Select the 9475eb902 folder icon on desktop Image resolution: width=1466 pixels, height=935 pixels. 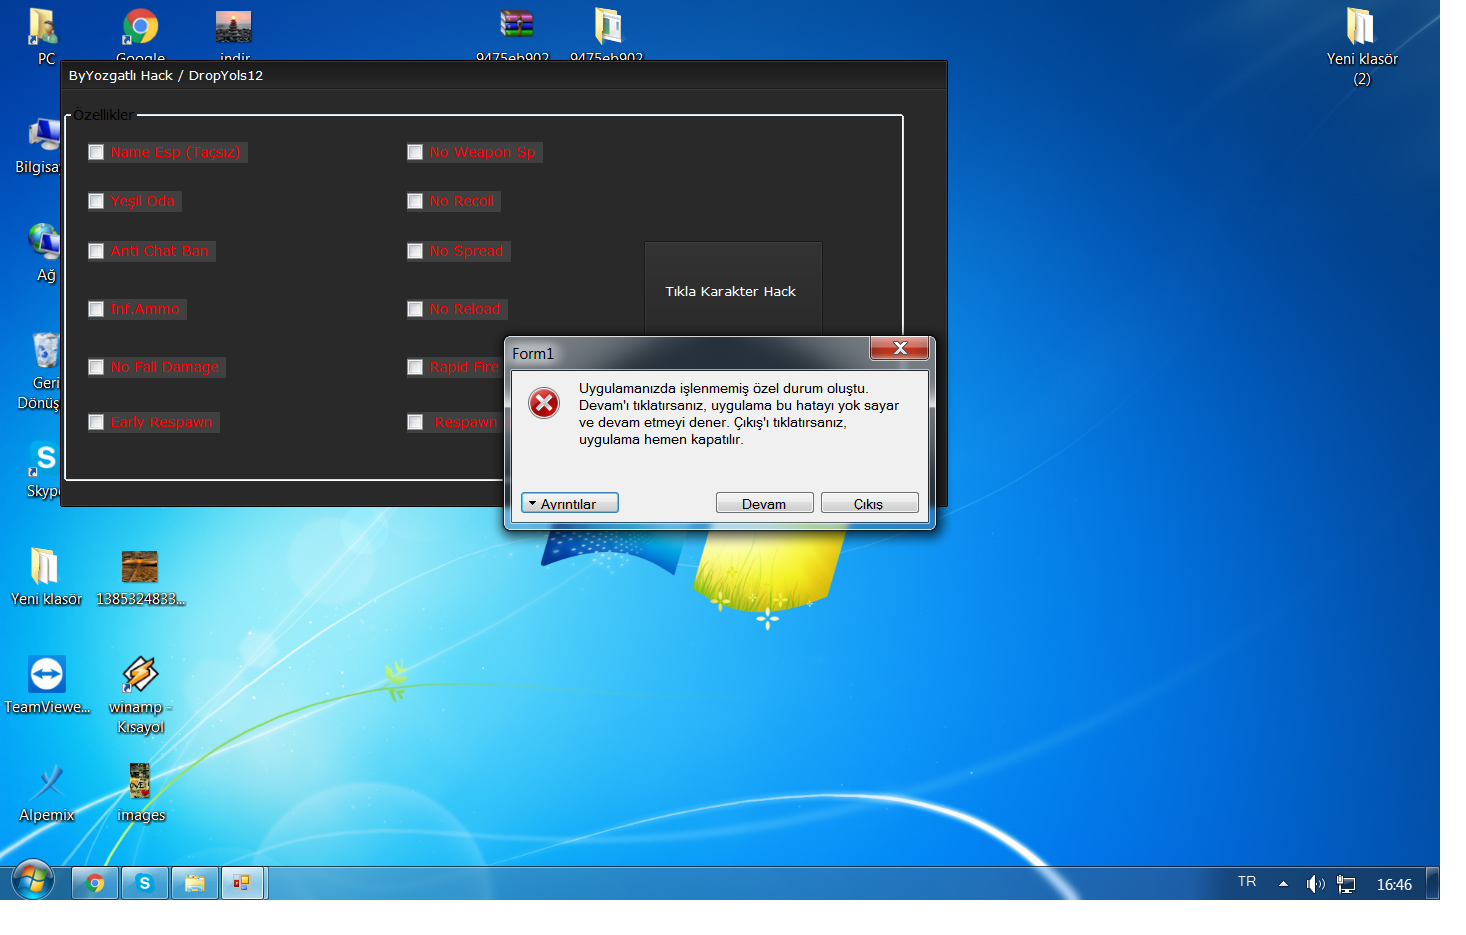(607, 36)
